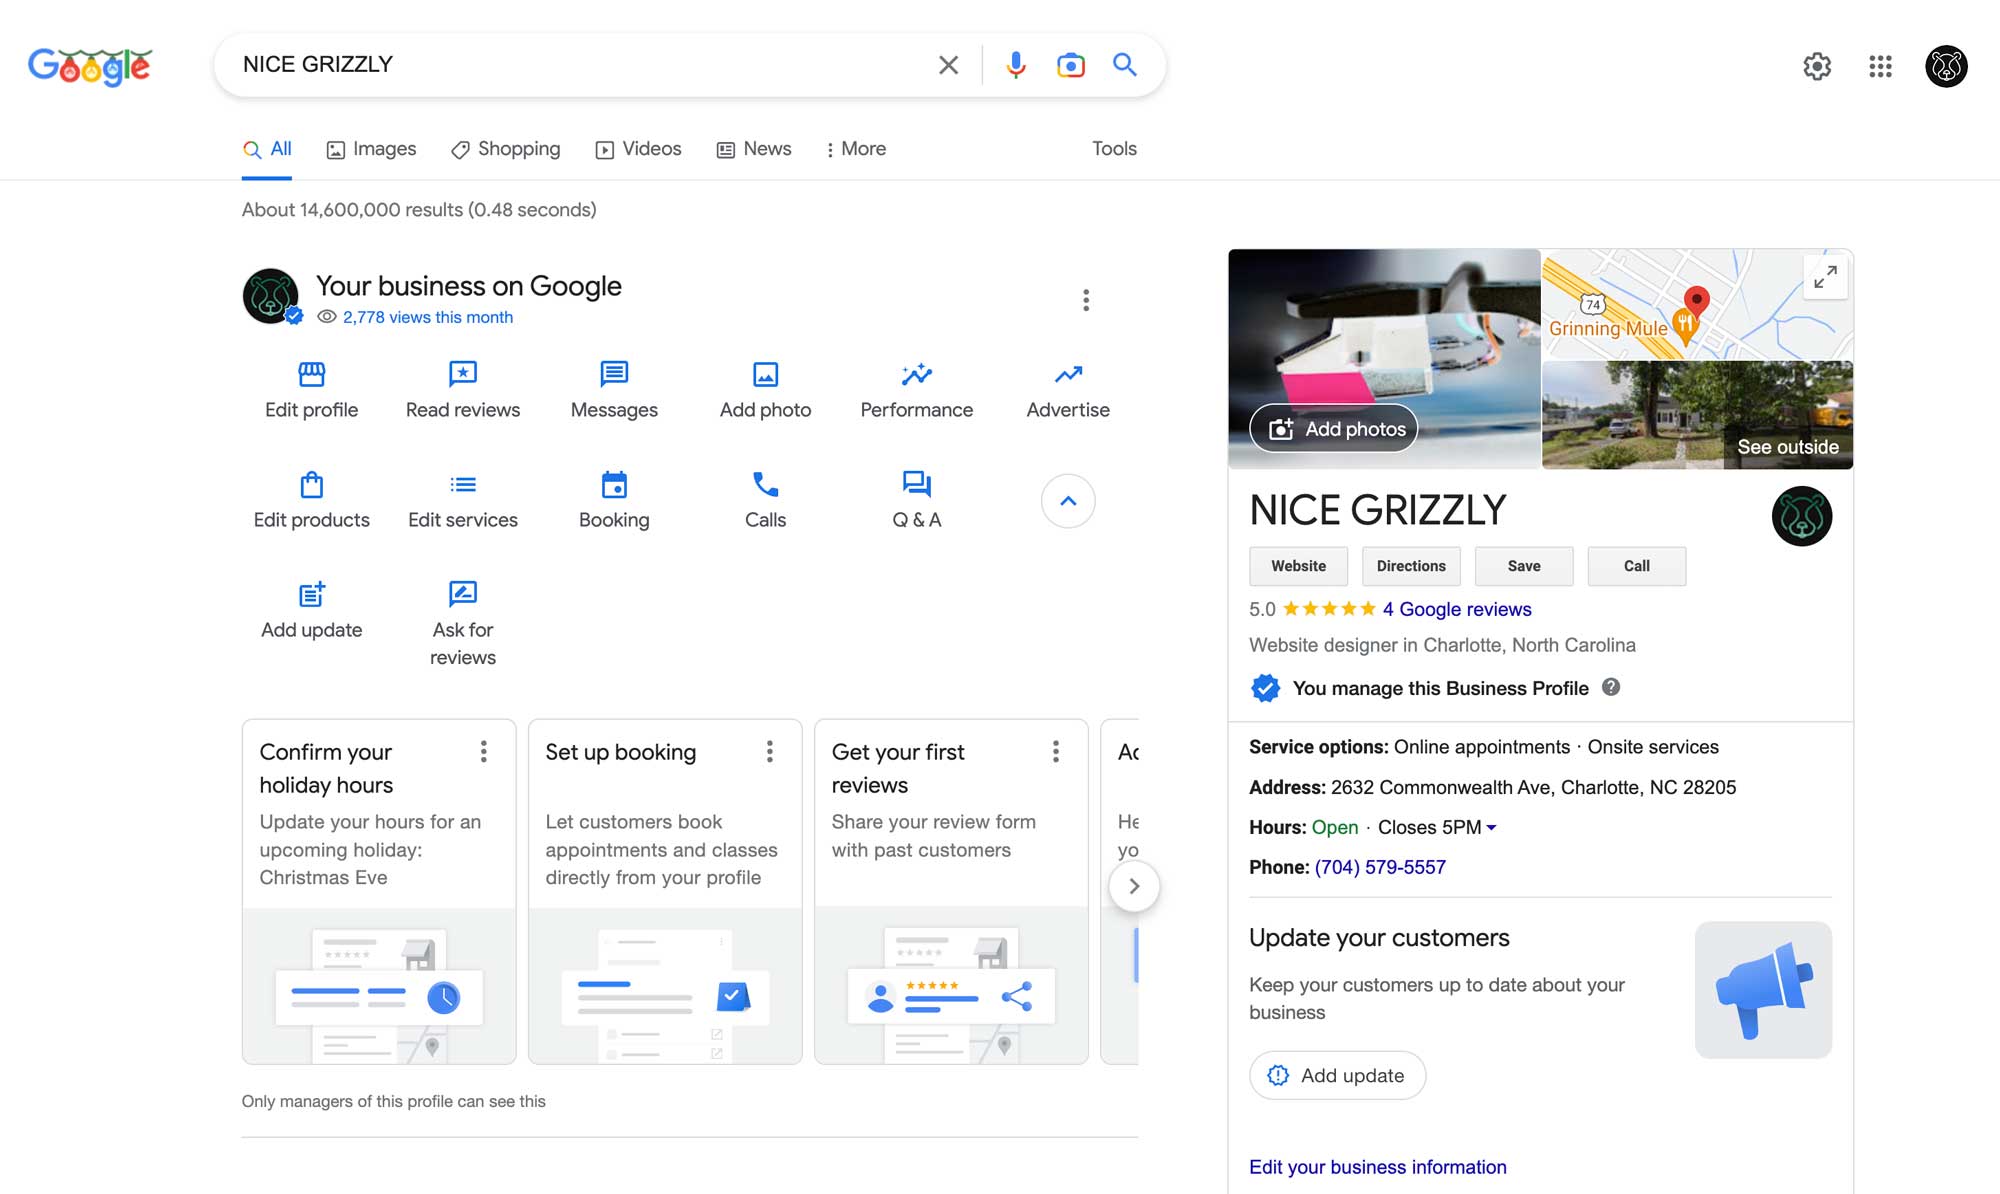This screenshot has height=1194, width=2000.
Task: Click the Calls phone icon
Action: pyautogui.click(x=765, y=485)
